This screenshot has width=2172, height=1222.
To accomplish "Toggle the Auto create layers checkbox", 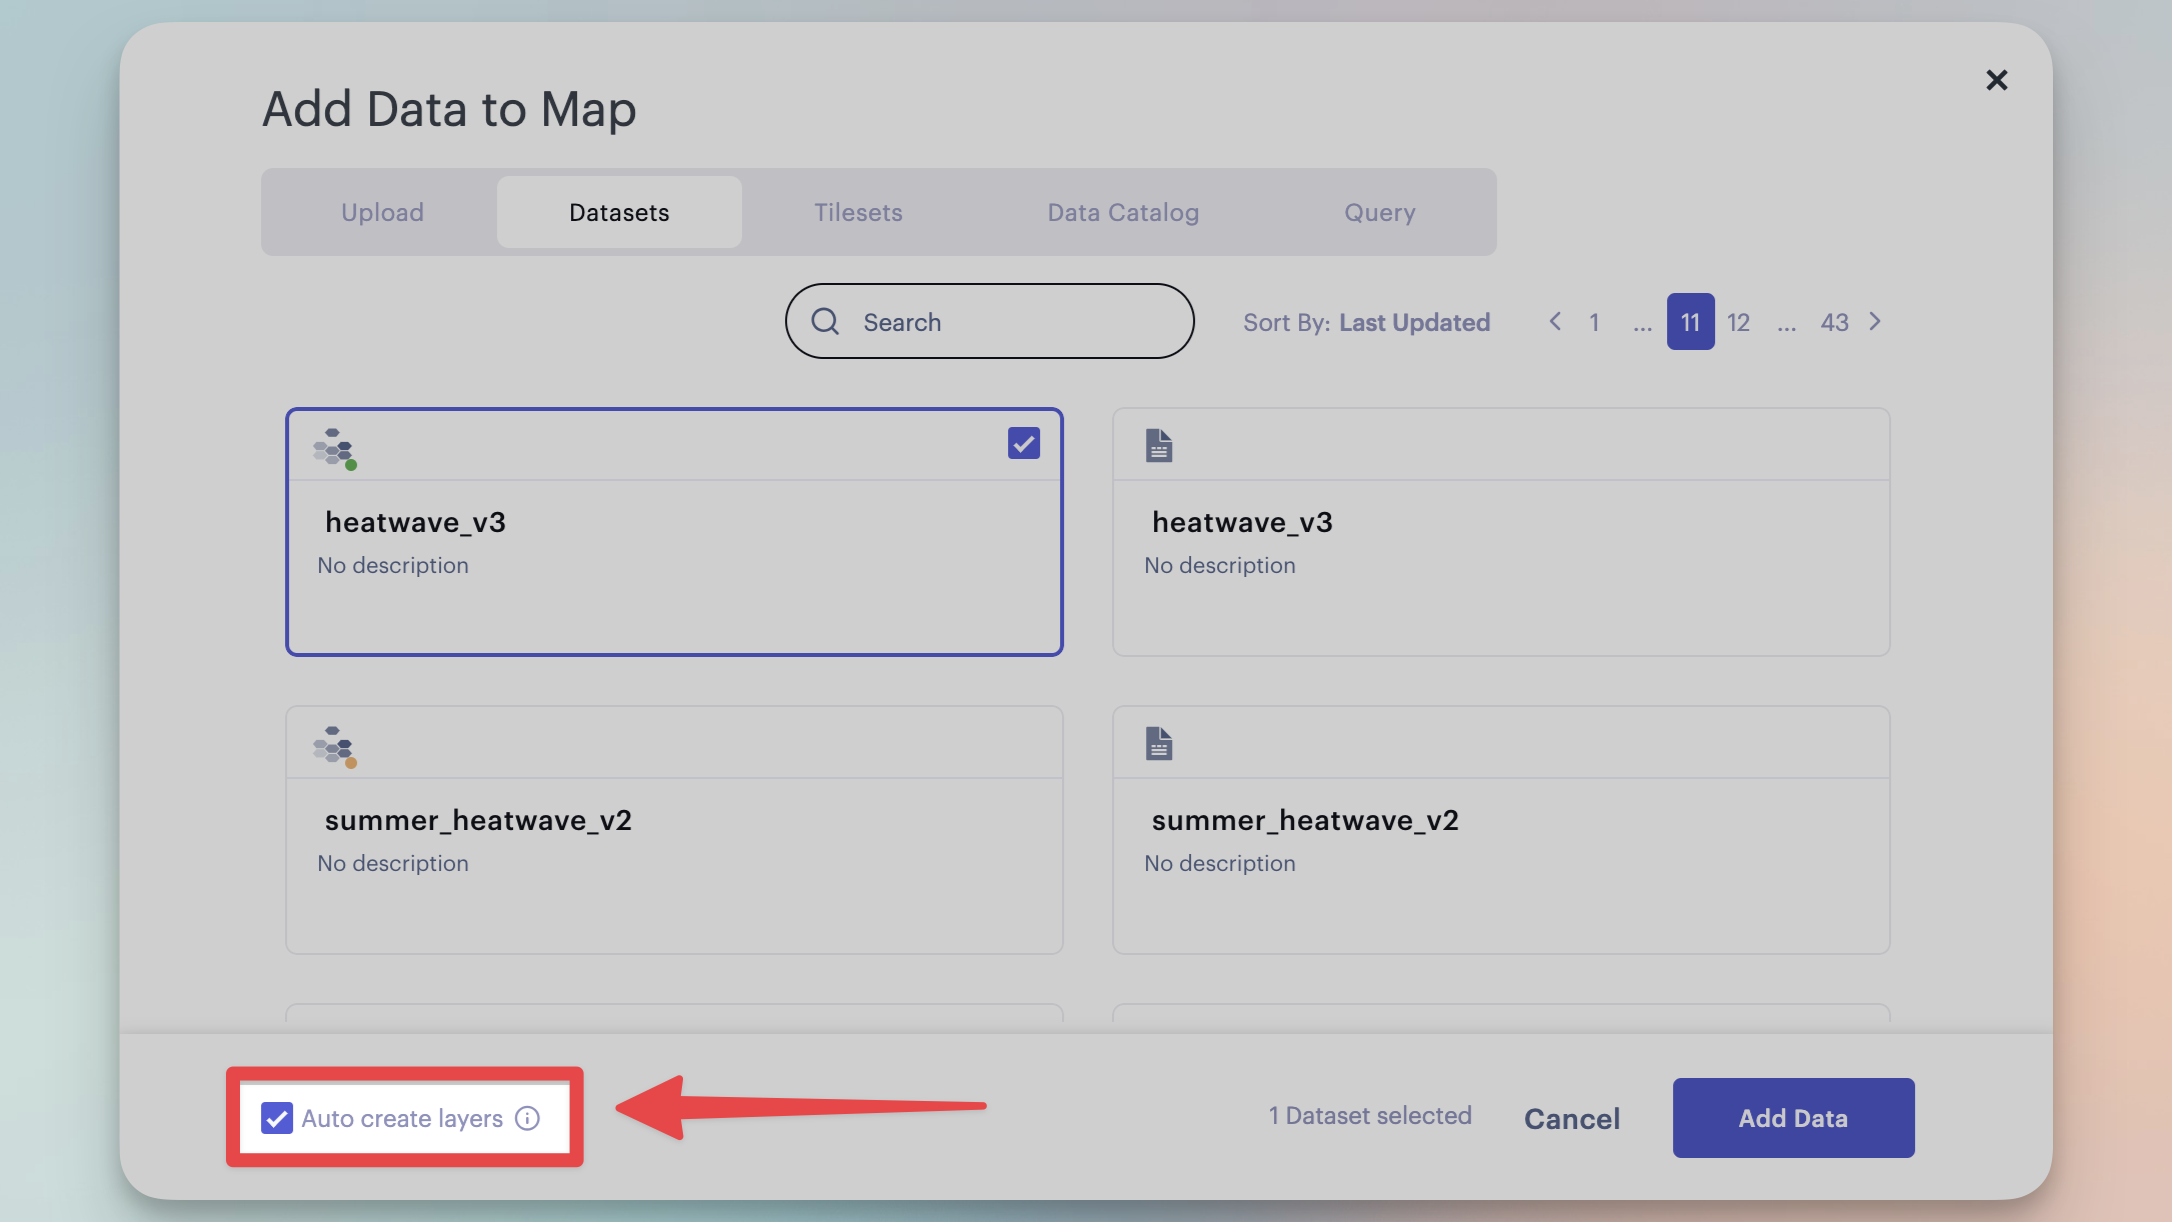I will click(276, 1118).
